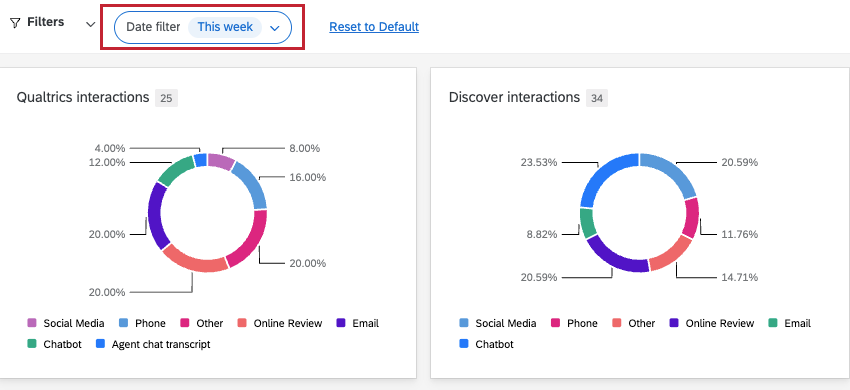Click the 23.53% data label

coord(539,162)
